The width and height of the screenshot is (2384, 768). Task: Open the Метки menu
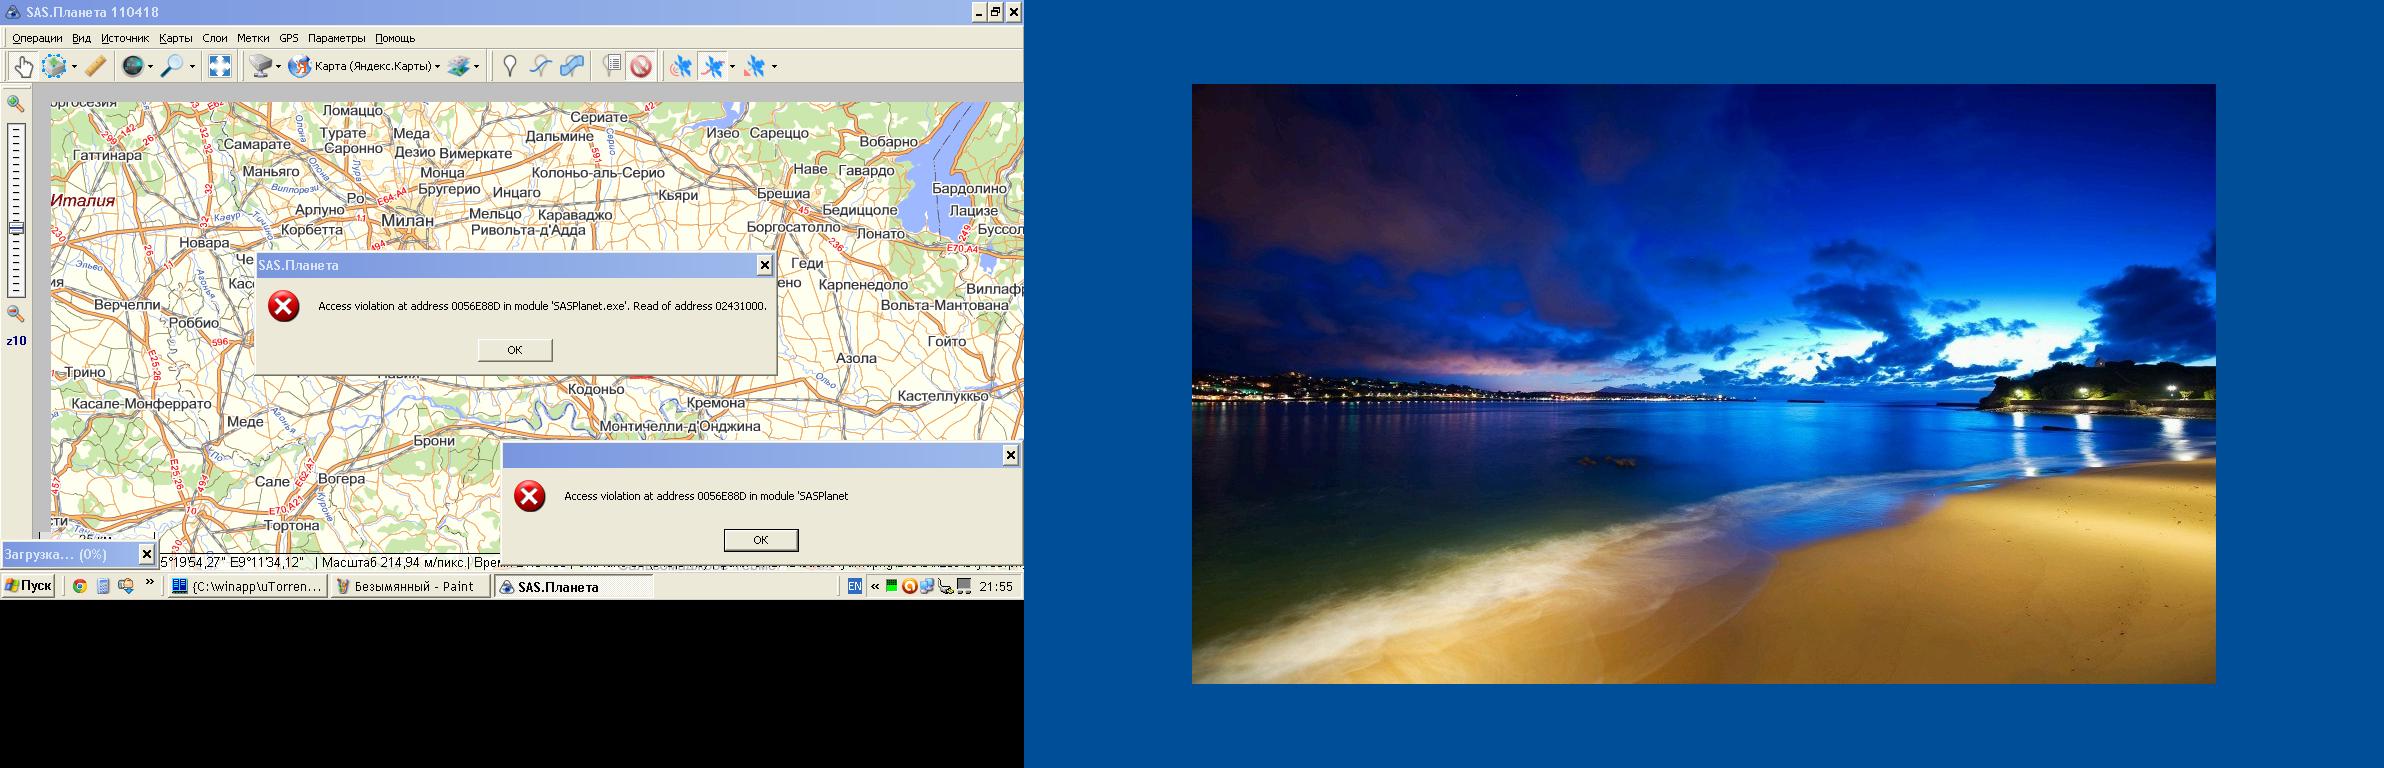click(253, 38)
